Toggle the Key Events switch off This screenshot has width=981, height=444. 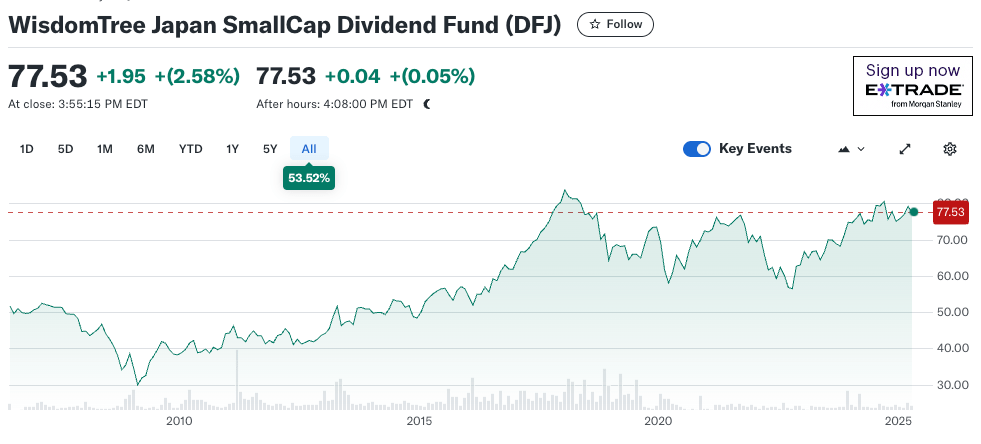tap(697, 149)
